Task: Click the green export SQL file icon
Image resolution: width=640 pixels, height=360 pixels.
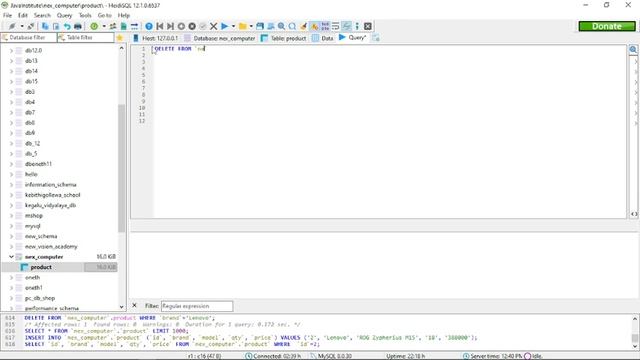Action: 124,26
